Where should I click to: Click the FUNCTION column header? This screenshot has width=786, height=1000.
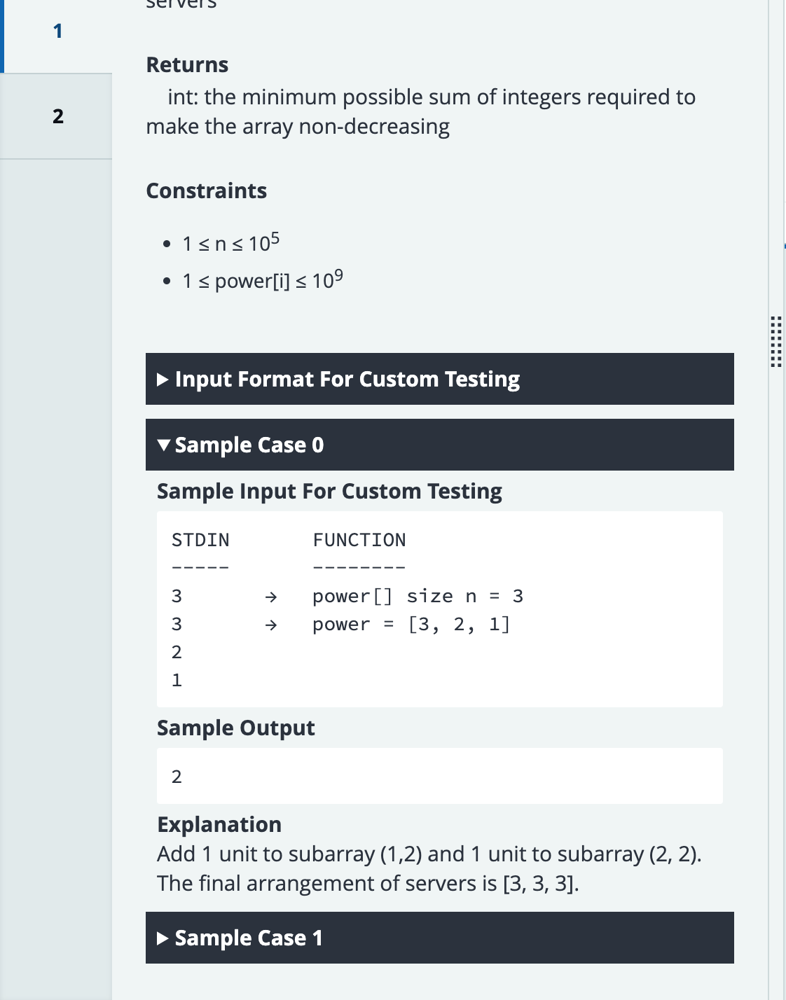[x=359, y=540]
